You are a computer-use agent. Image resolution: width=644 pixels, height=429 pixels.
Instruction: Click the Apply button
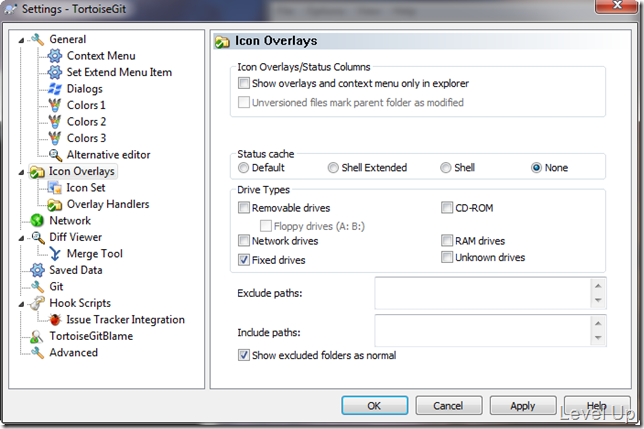click(523, 406)
